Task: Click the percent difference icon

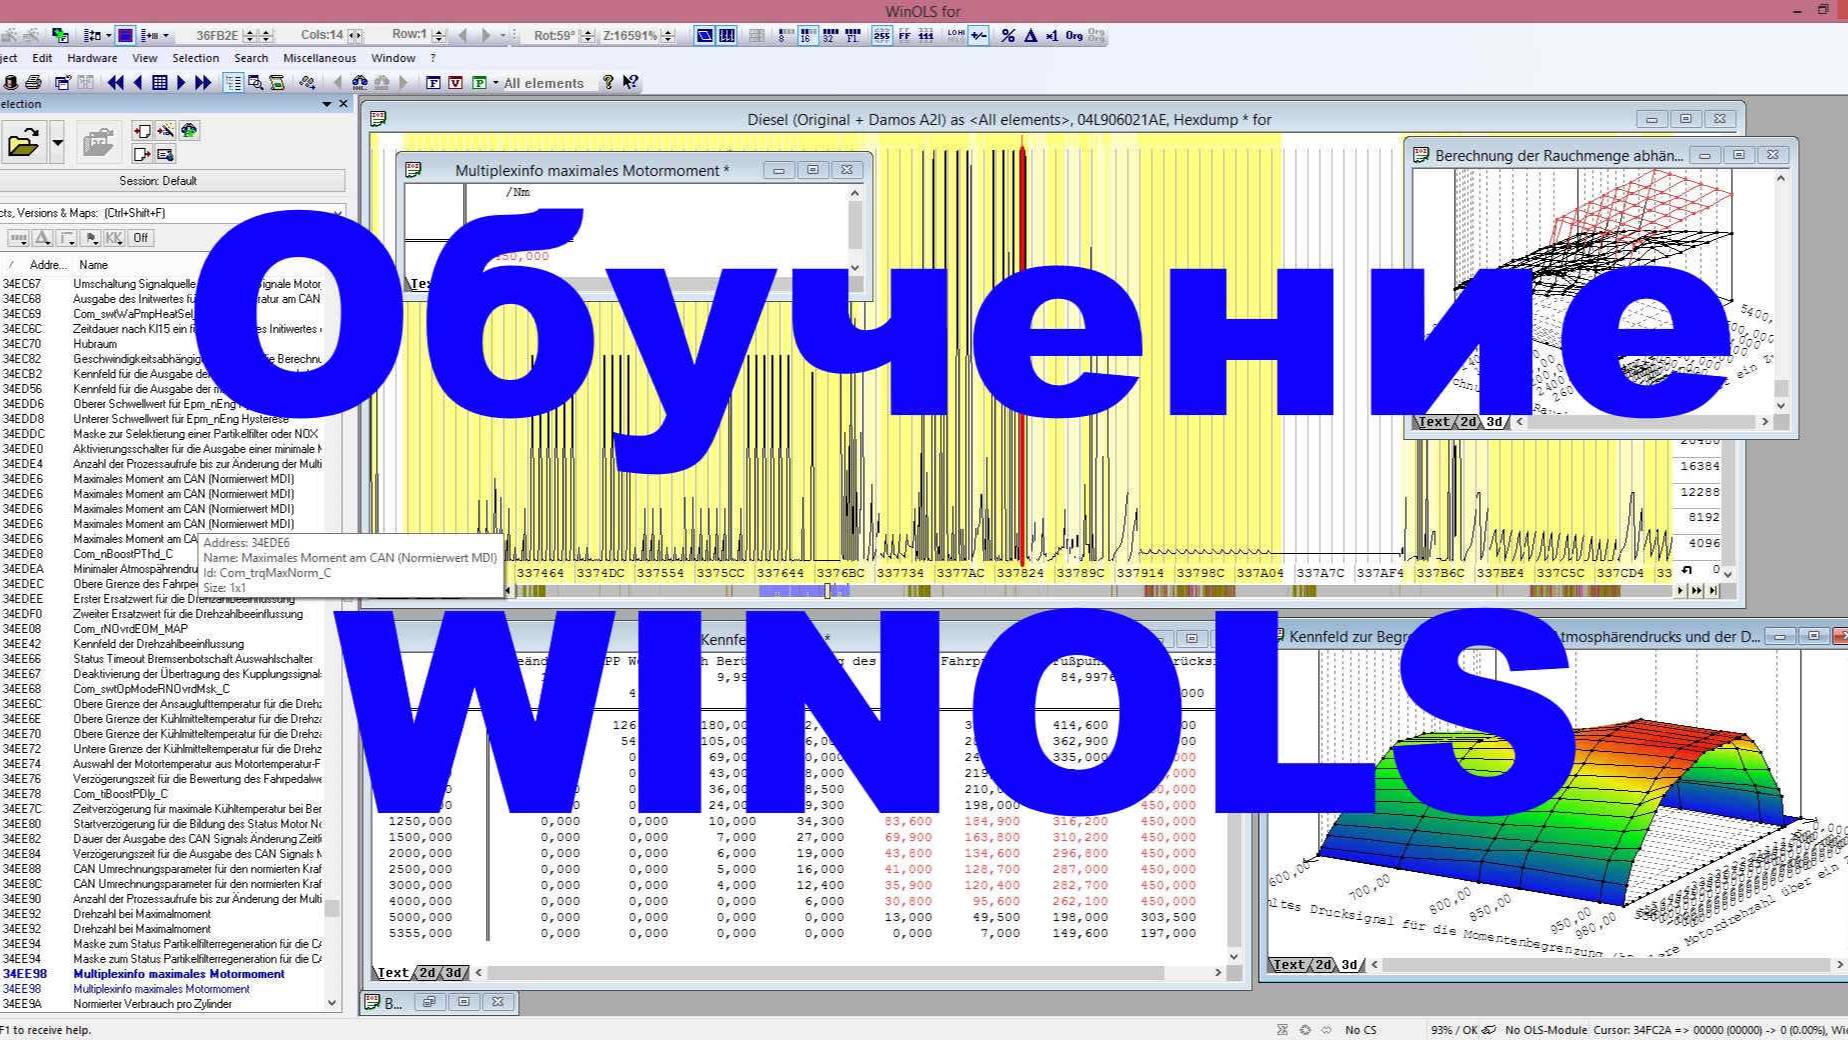Action: pos(1008,35)
